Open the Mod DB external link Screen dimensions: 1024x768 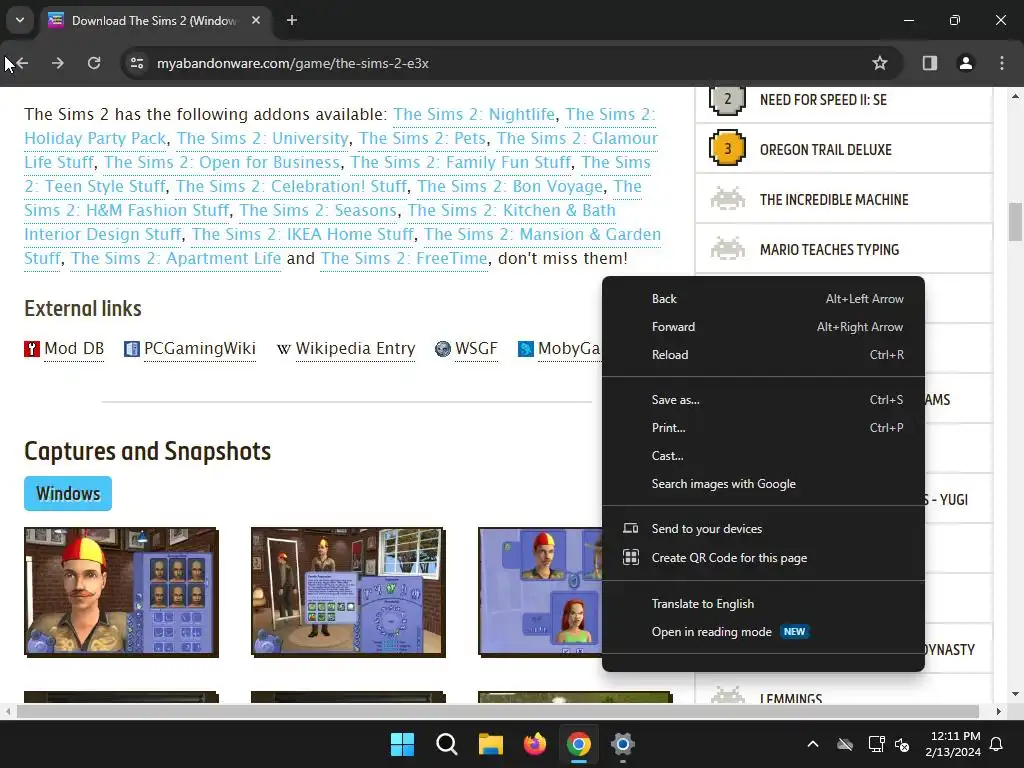point(74,349)
